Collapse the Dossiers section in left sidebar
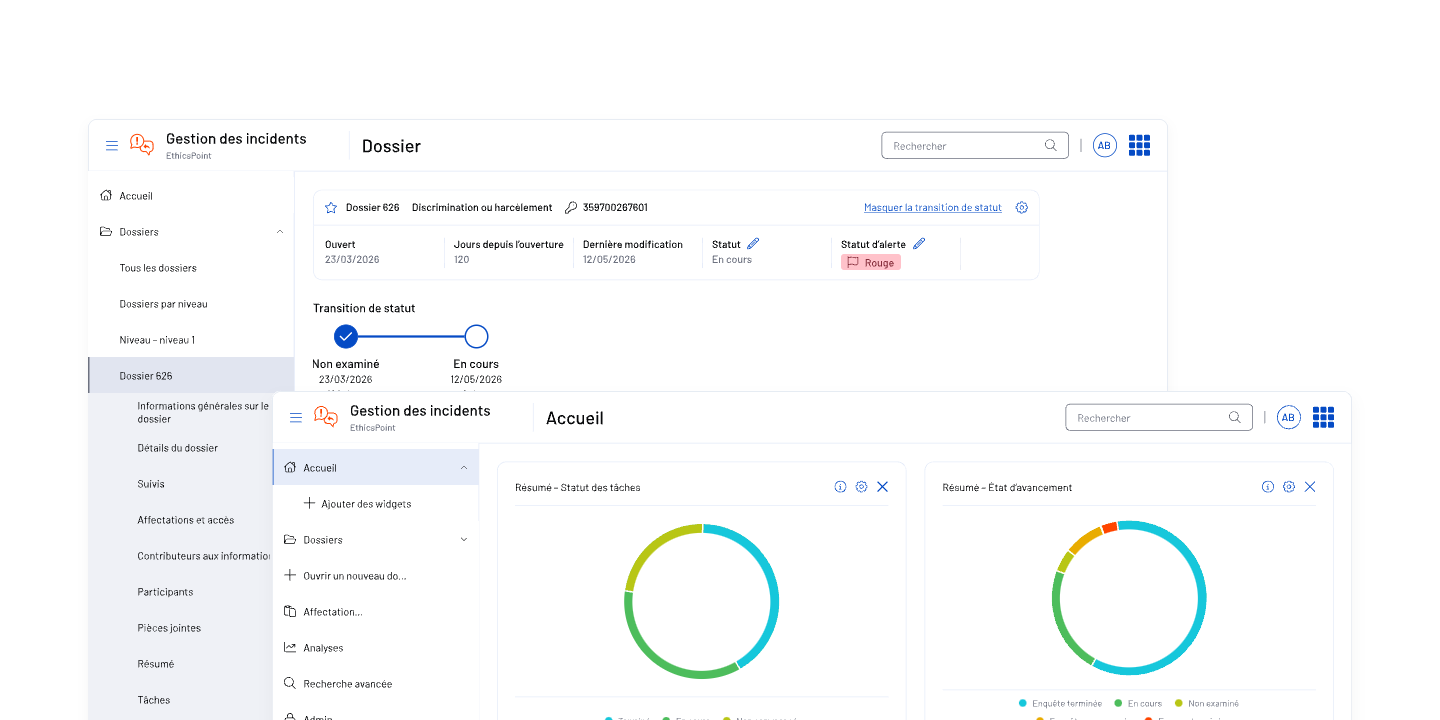The height and width of the screenshot is (720, 1440). tap(279, 232)
